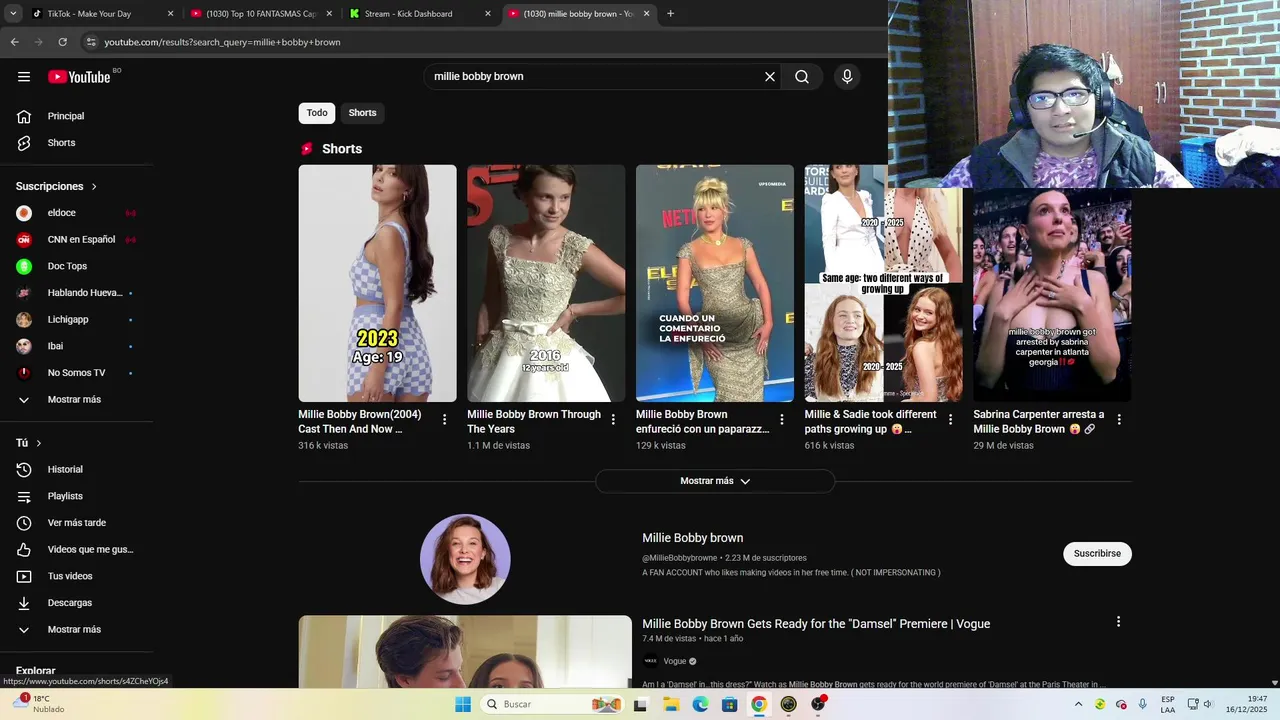Viewport: 1280px width, 720px height.
Task: Open options for 'Millie & Sadie' Short
Action: [951, 420]
